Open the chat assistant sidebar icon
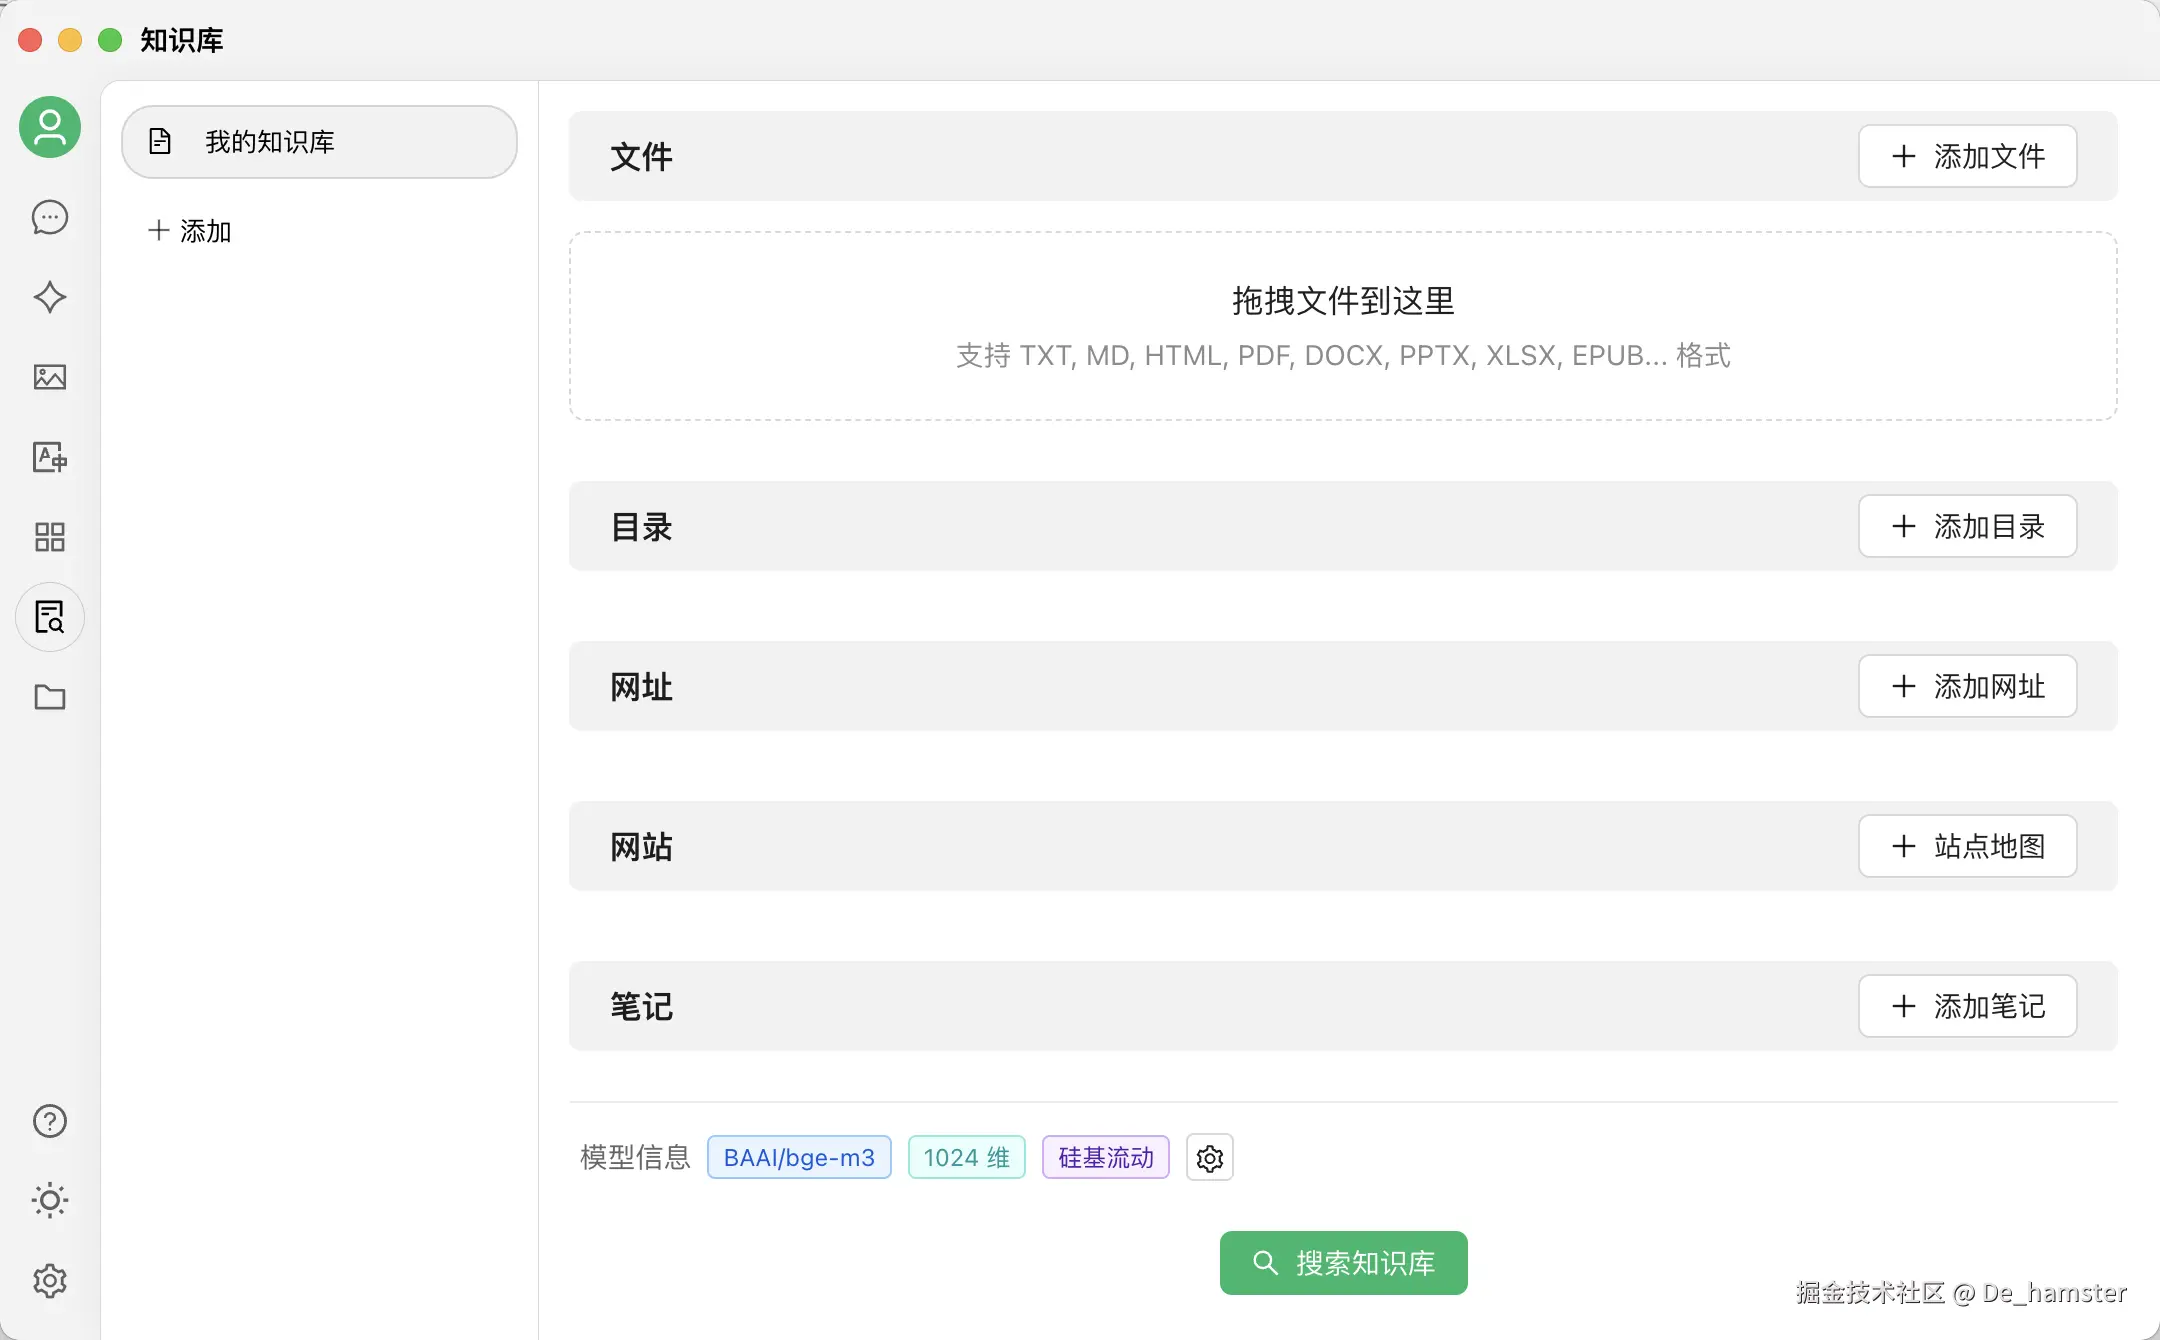 pyautogui.click(x=50, y=217)
